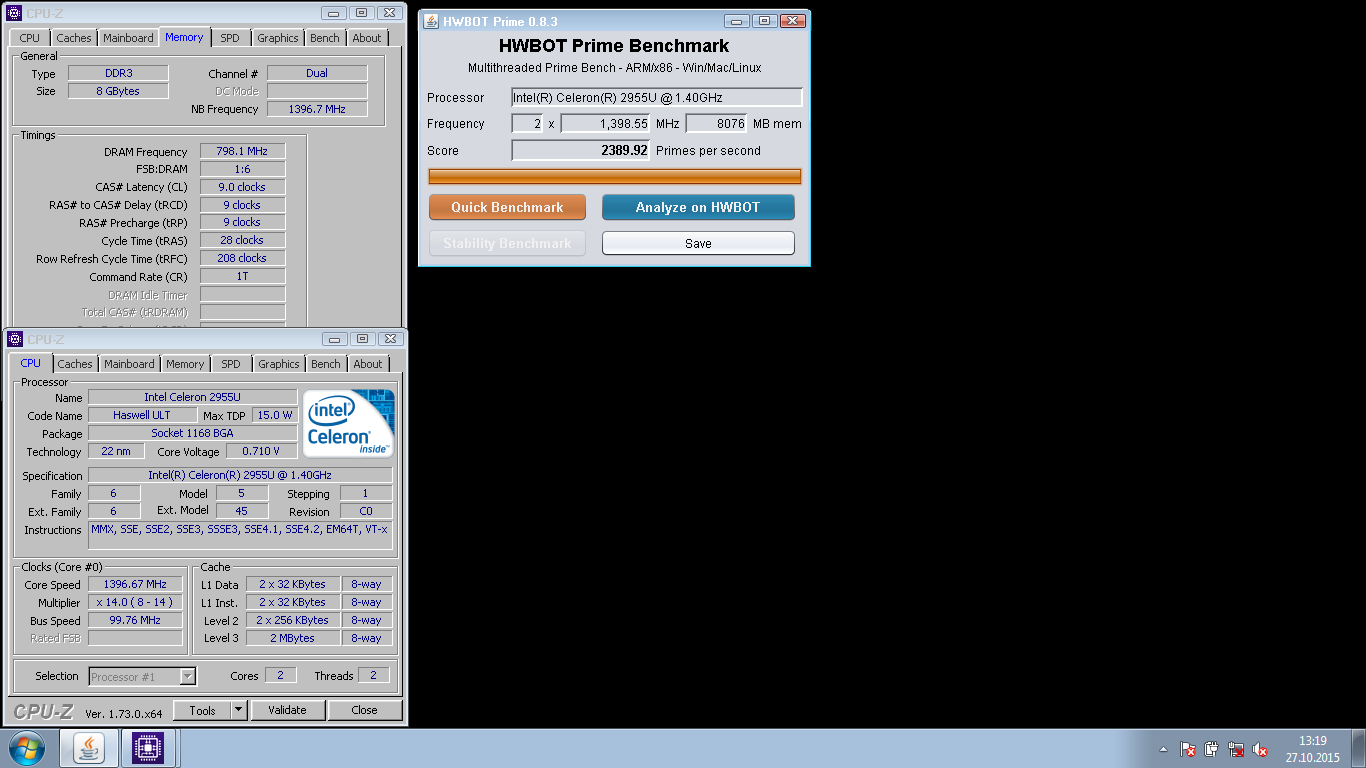Screen dimensions: 1366x768
Task: Click the HWBOT core count field showing 2
Action: tap(527, 123)
